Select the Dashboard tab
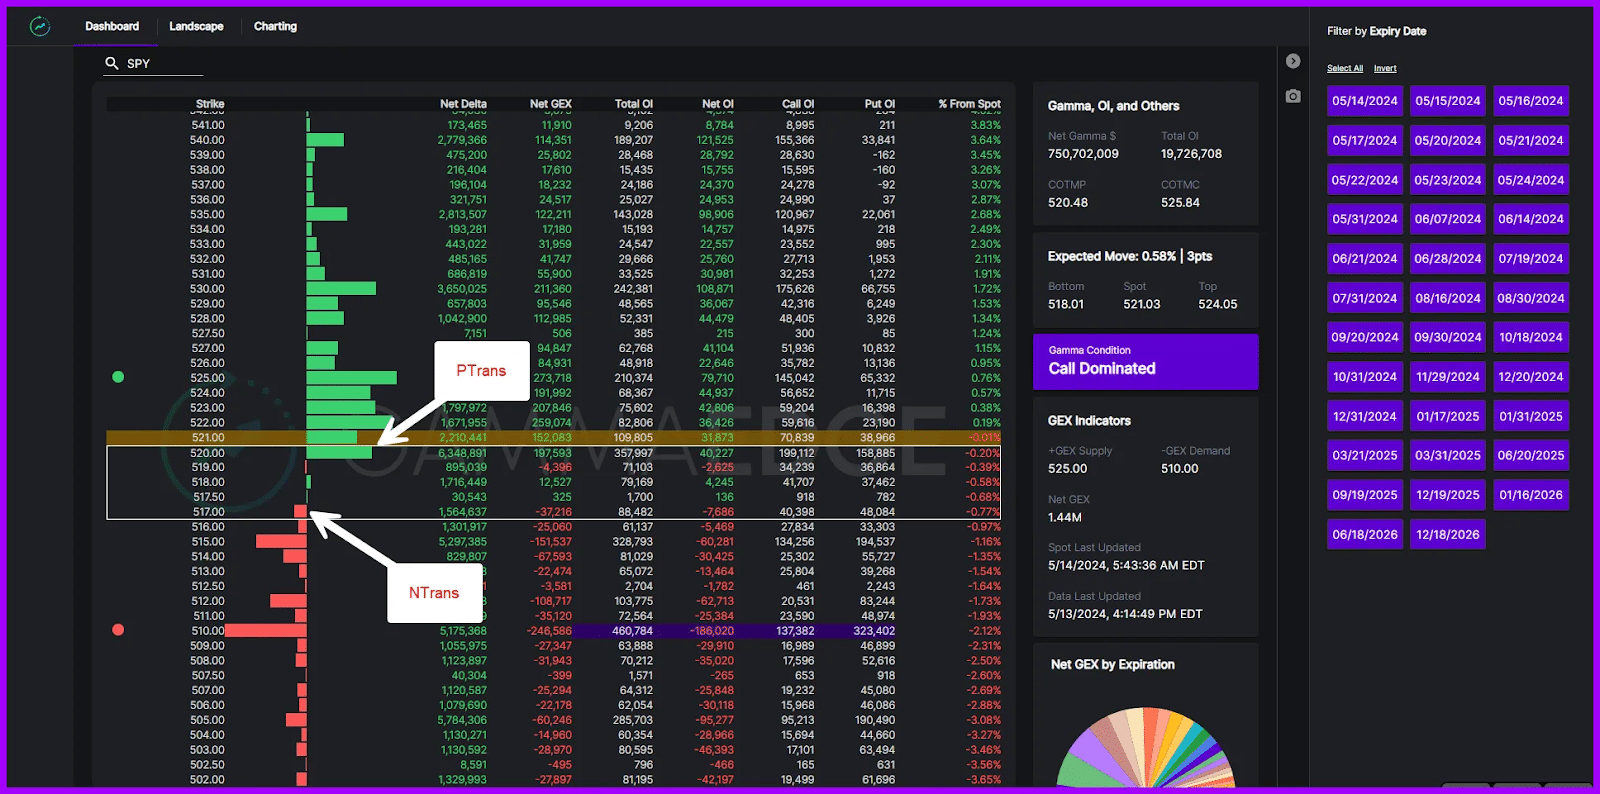The image size is (1600, 794). [112, 27]
